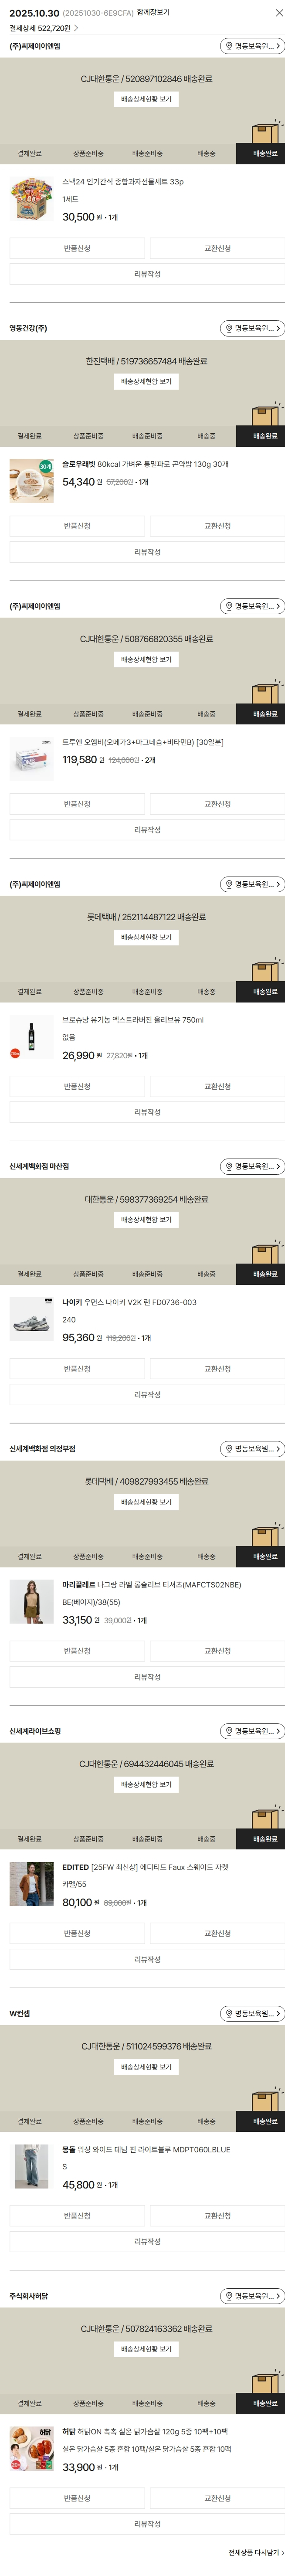
Task: Click location pin icon beside 주식회사하닭
Action: coord(228,2296)
